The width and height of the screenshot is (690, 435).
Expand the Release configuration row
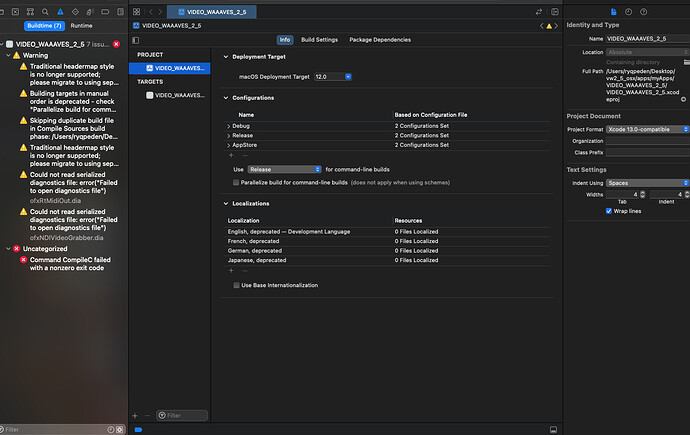tap(228, 136)
